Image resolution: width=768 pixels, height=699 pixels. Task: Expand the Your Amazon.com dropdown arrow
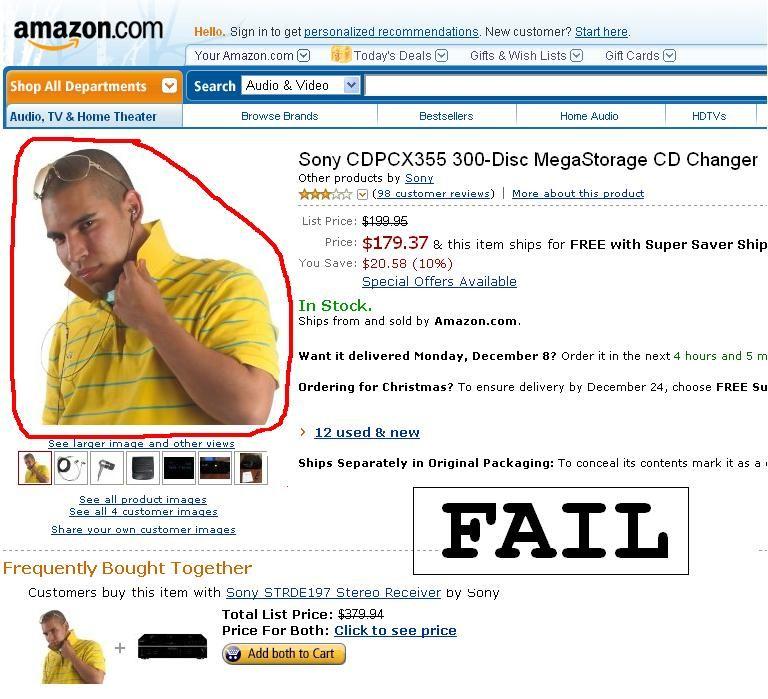[x=304, y=55]
